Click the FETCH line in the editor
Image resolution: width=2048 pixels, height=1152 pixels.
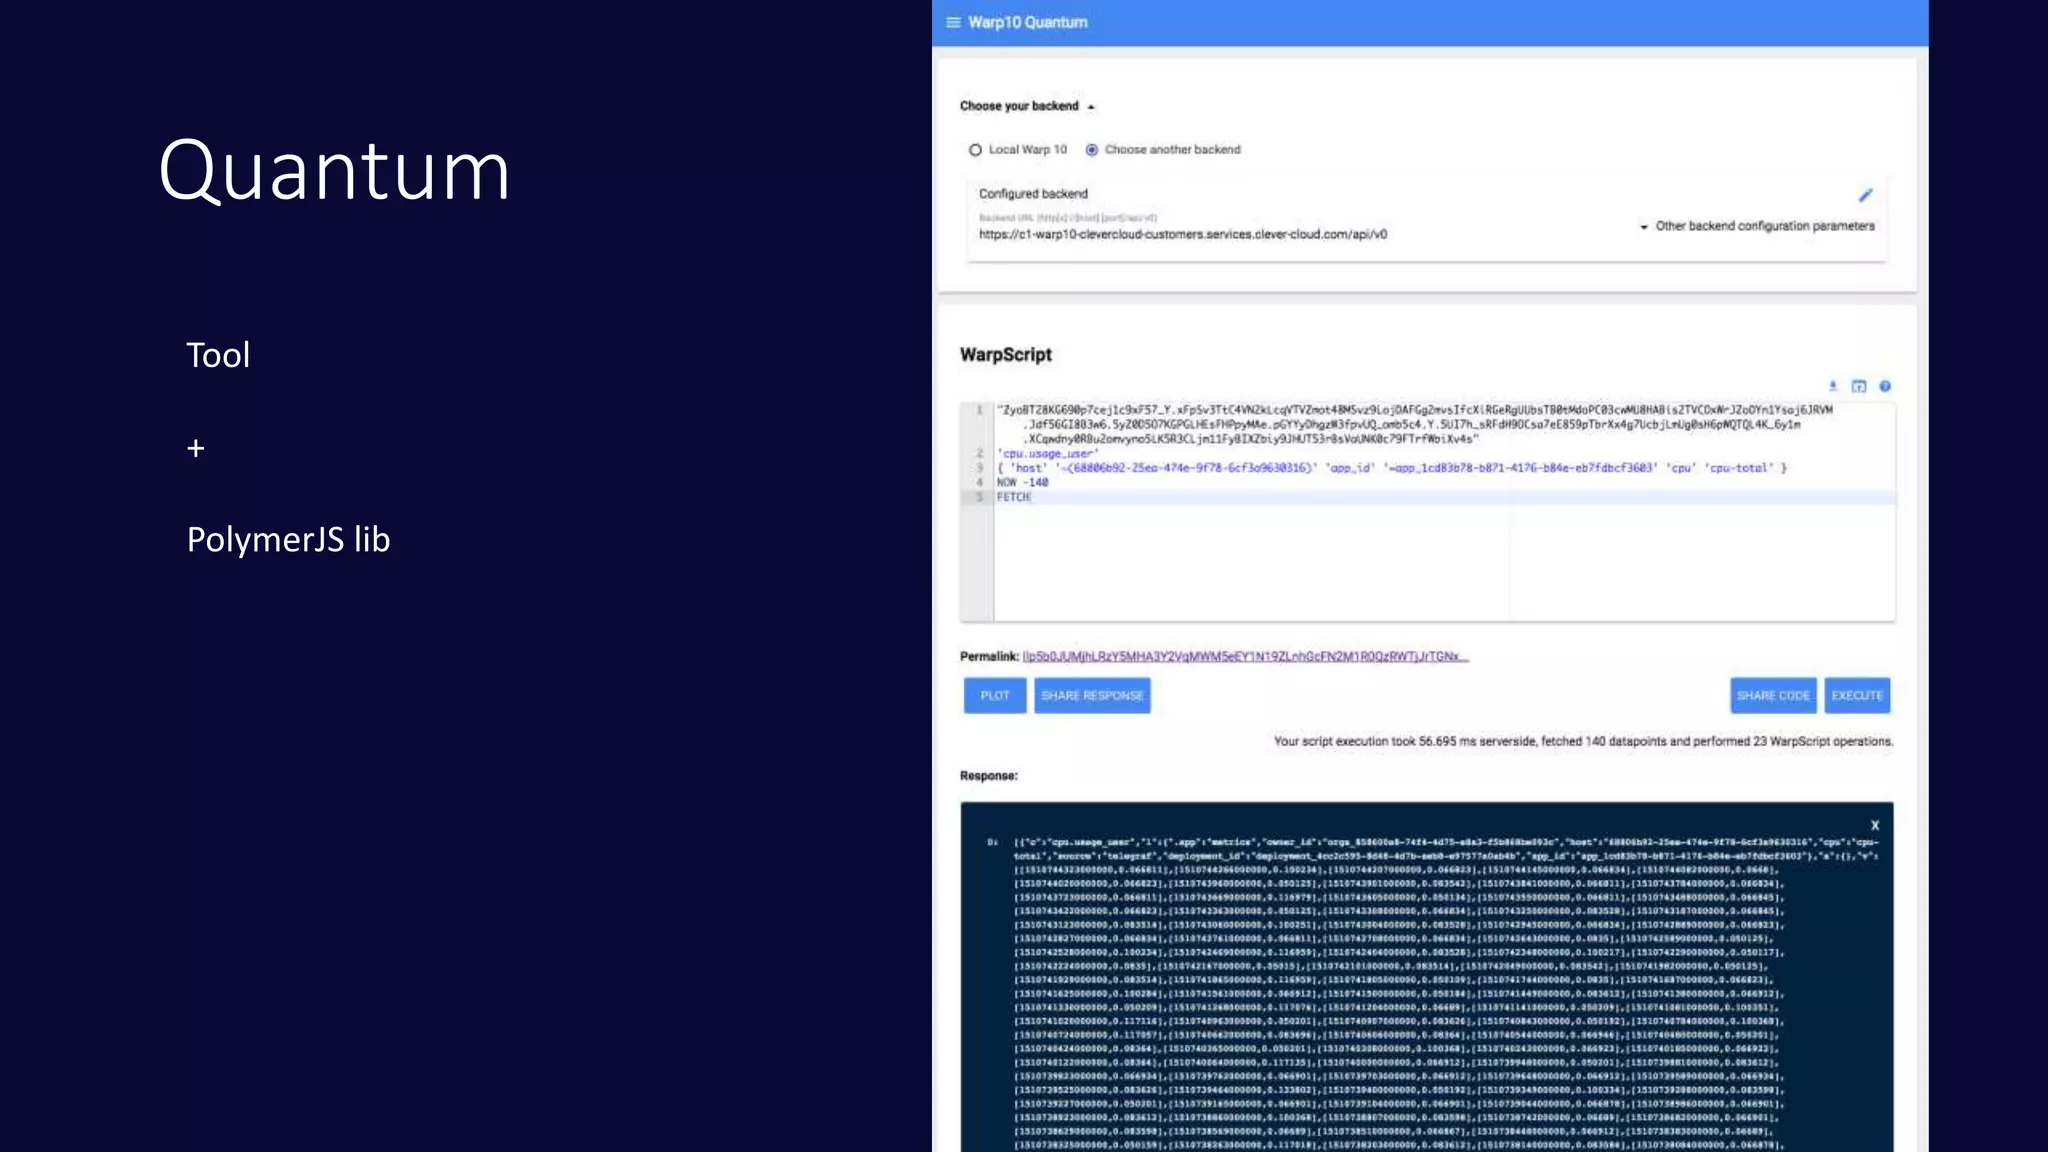point(1013,497)
